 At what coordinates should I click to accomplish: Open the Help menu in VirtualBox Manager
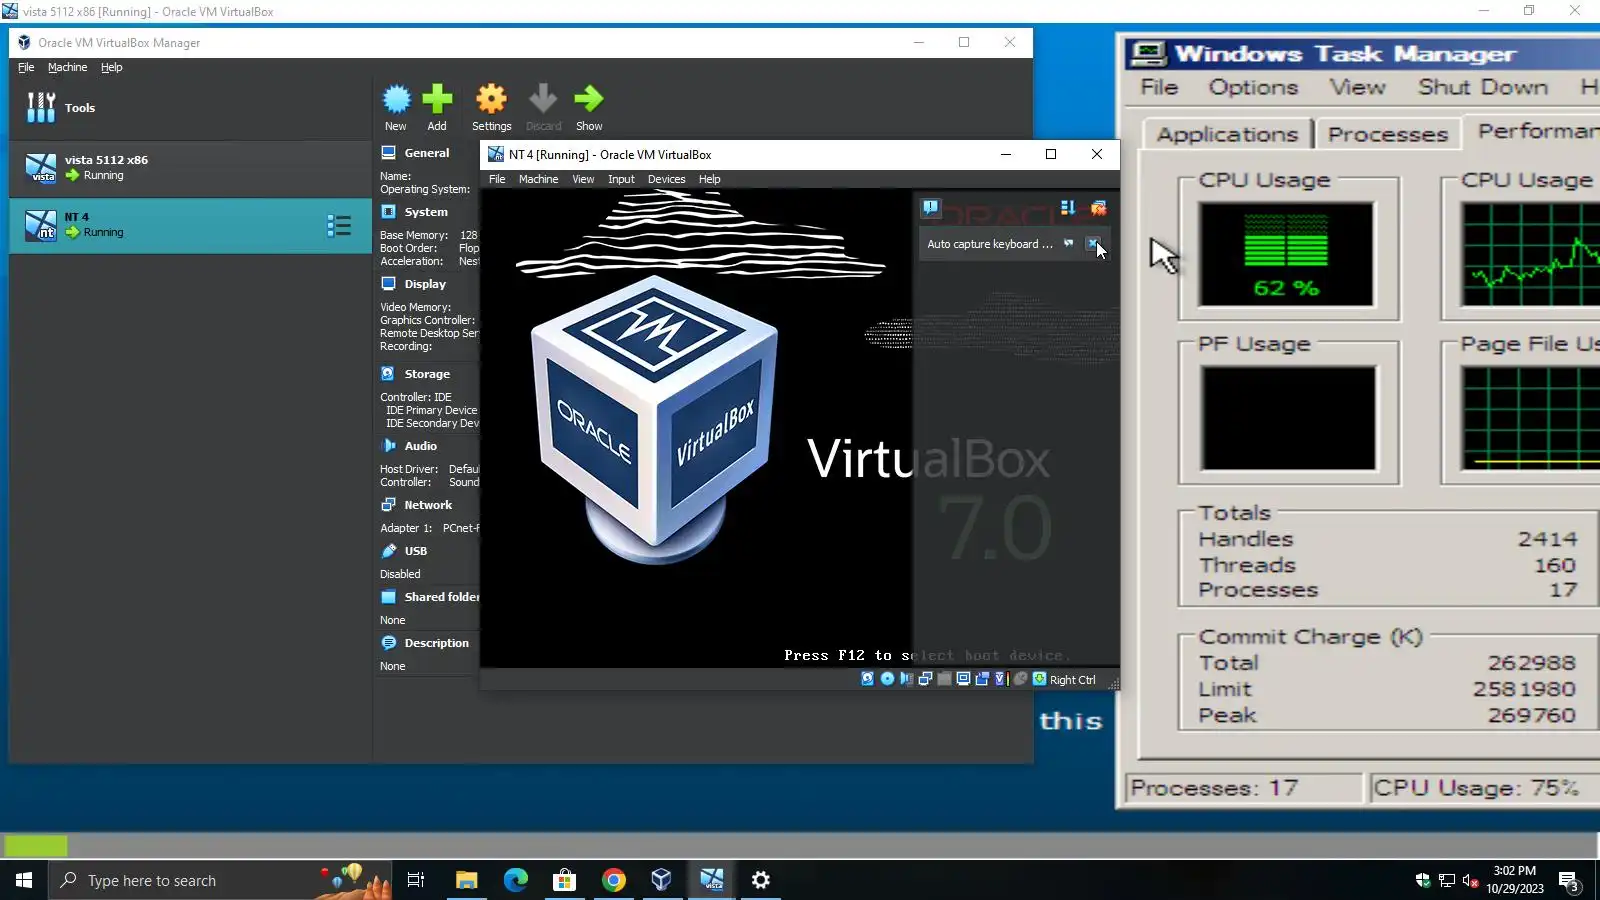111,67
